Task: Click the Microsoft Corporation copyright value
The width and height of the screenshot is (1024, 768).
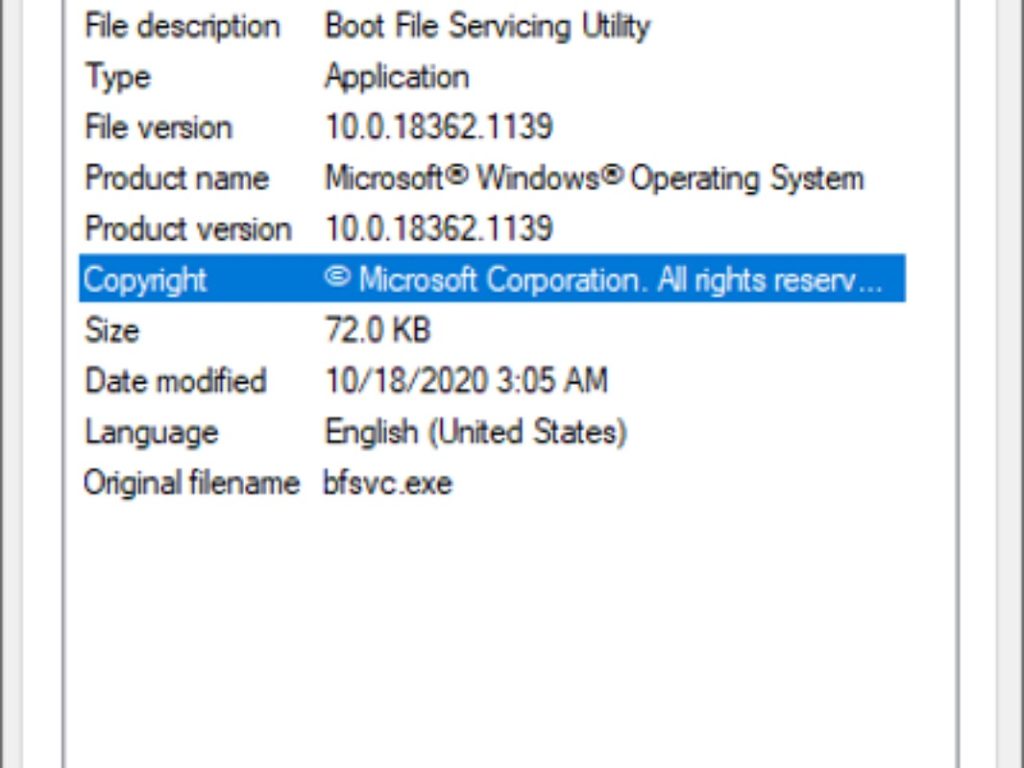Action: pyautogui.click(x=604, y=280)
